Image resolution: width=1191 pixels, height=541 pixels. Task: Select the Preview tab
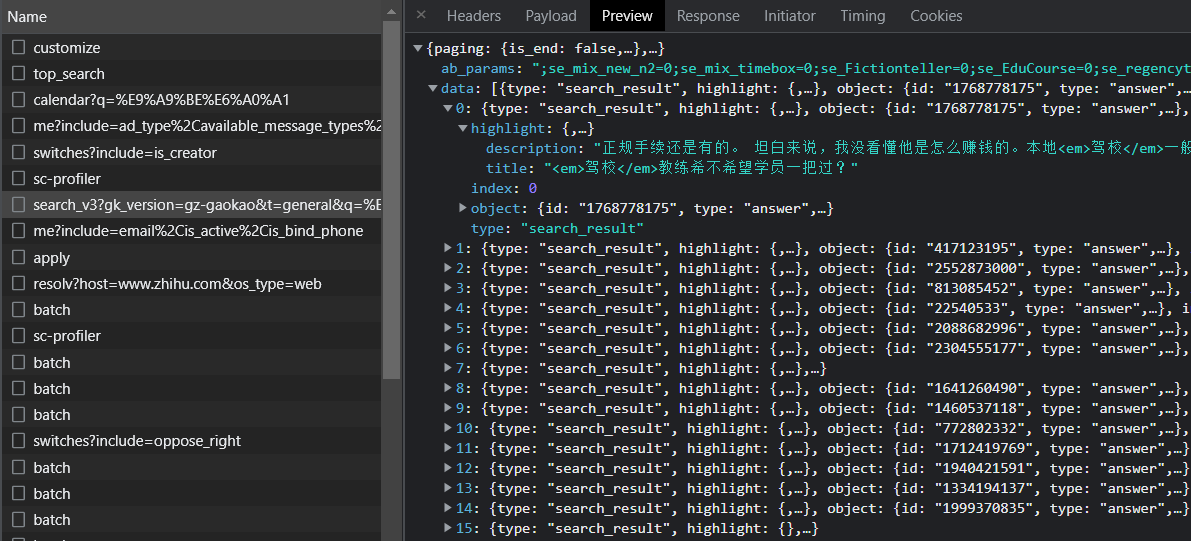(627, 16)
